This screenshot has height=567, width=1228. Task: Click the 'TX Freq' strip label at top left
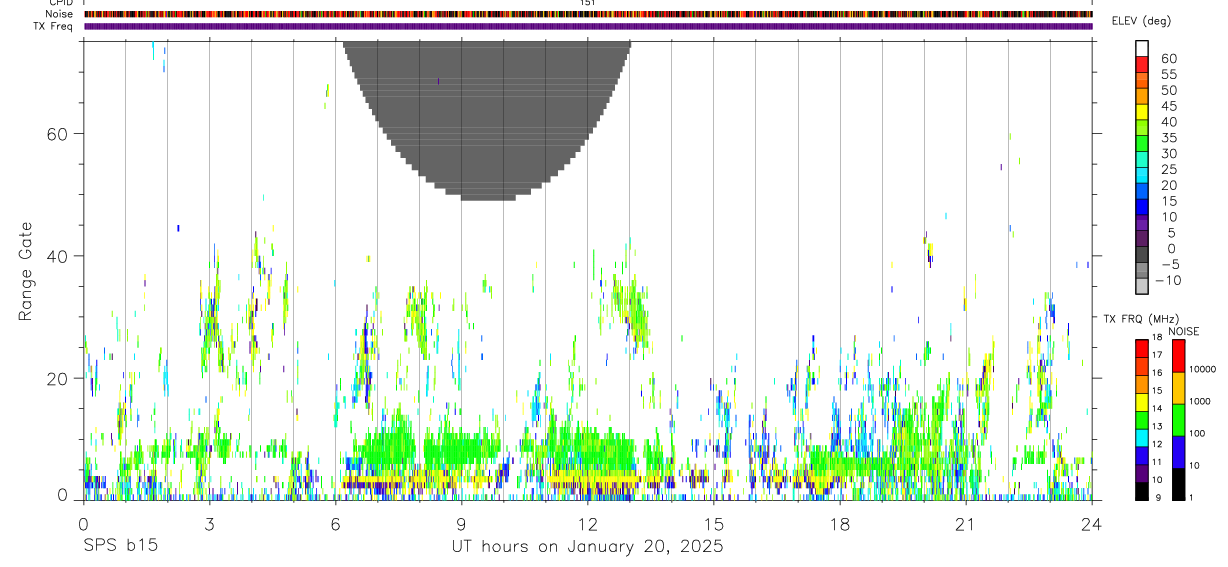tap(54, 26)
